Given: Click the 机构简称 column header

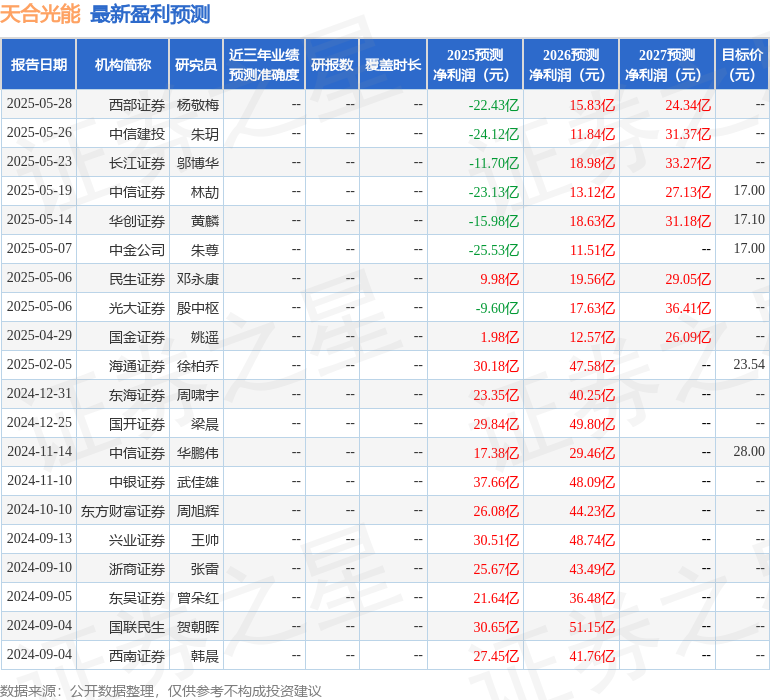Looking at the screenshot, I should 122,65.
